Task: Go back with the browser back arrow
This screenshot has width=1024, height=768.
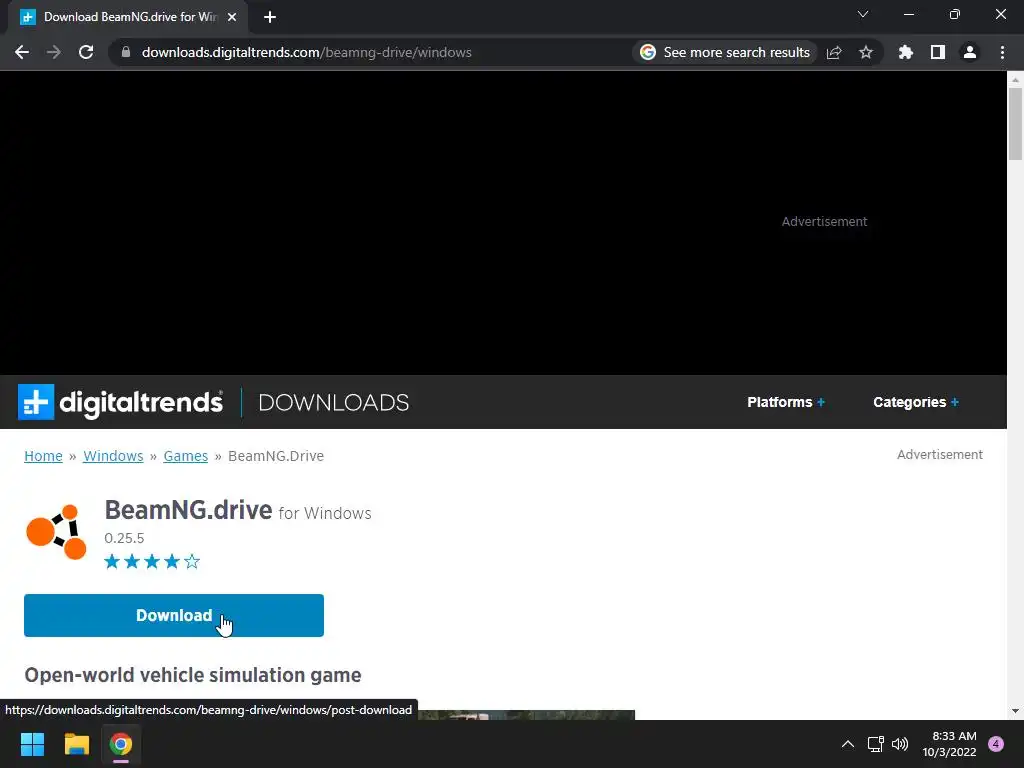Action: point(22,52)
